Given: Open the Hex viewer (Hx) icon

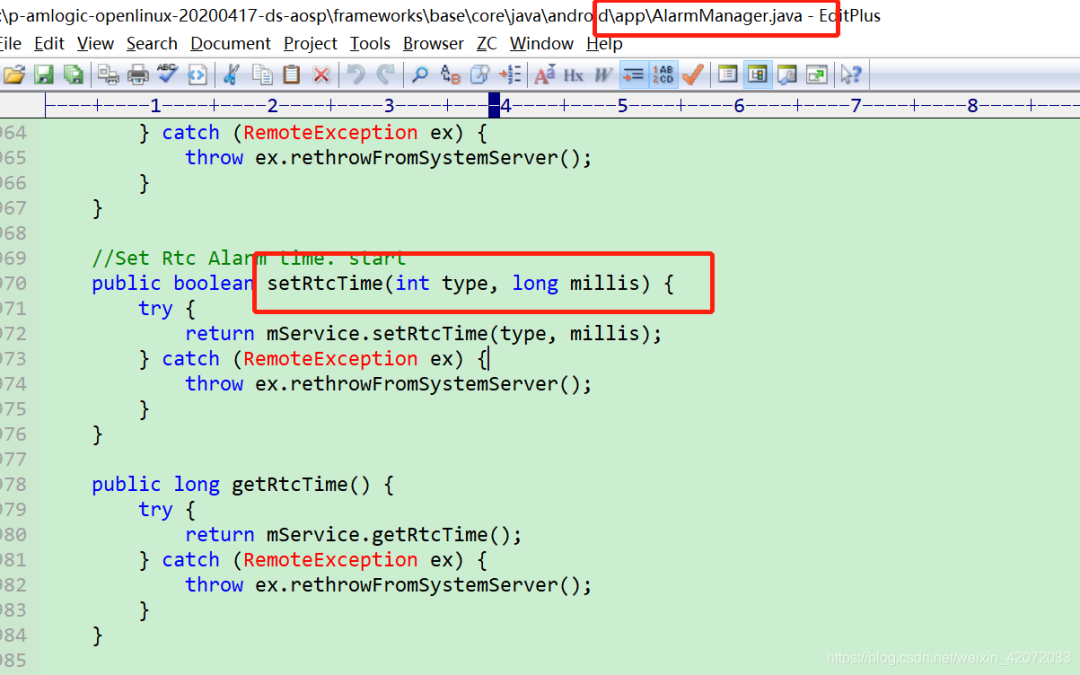Looking at the screenshot, I should coord(573,74).
